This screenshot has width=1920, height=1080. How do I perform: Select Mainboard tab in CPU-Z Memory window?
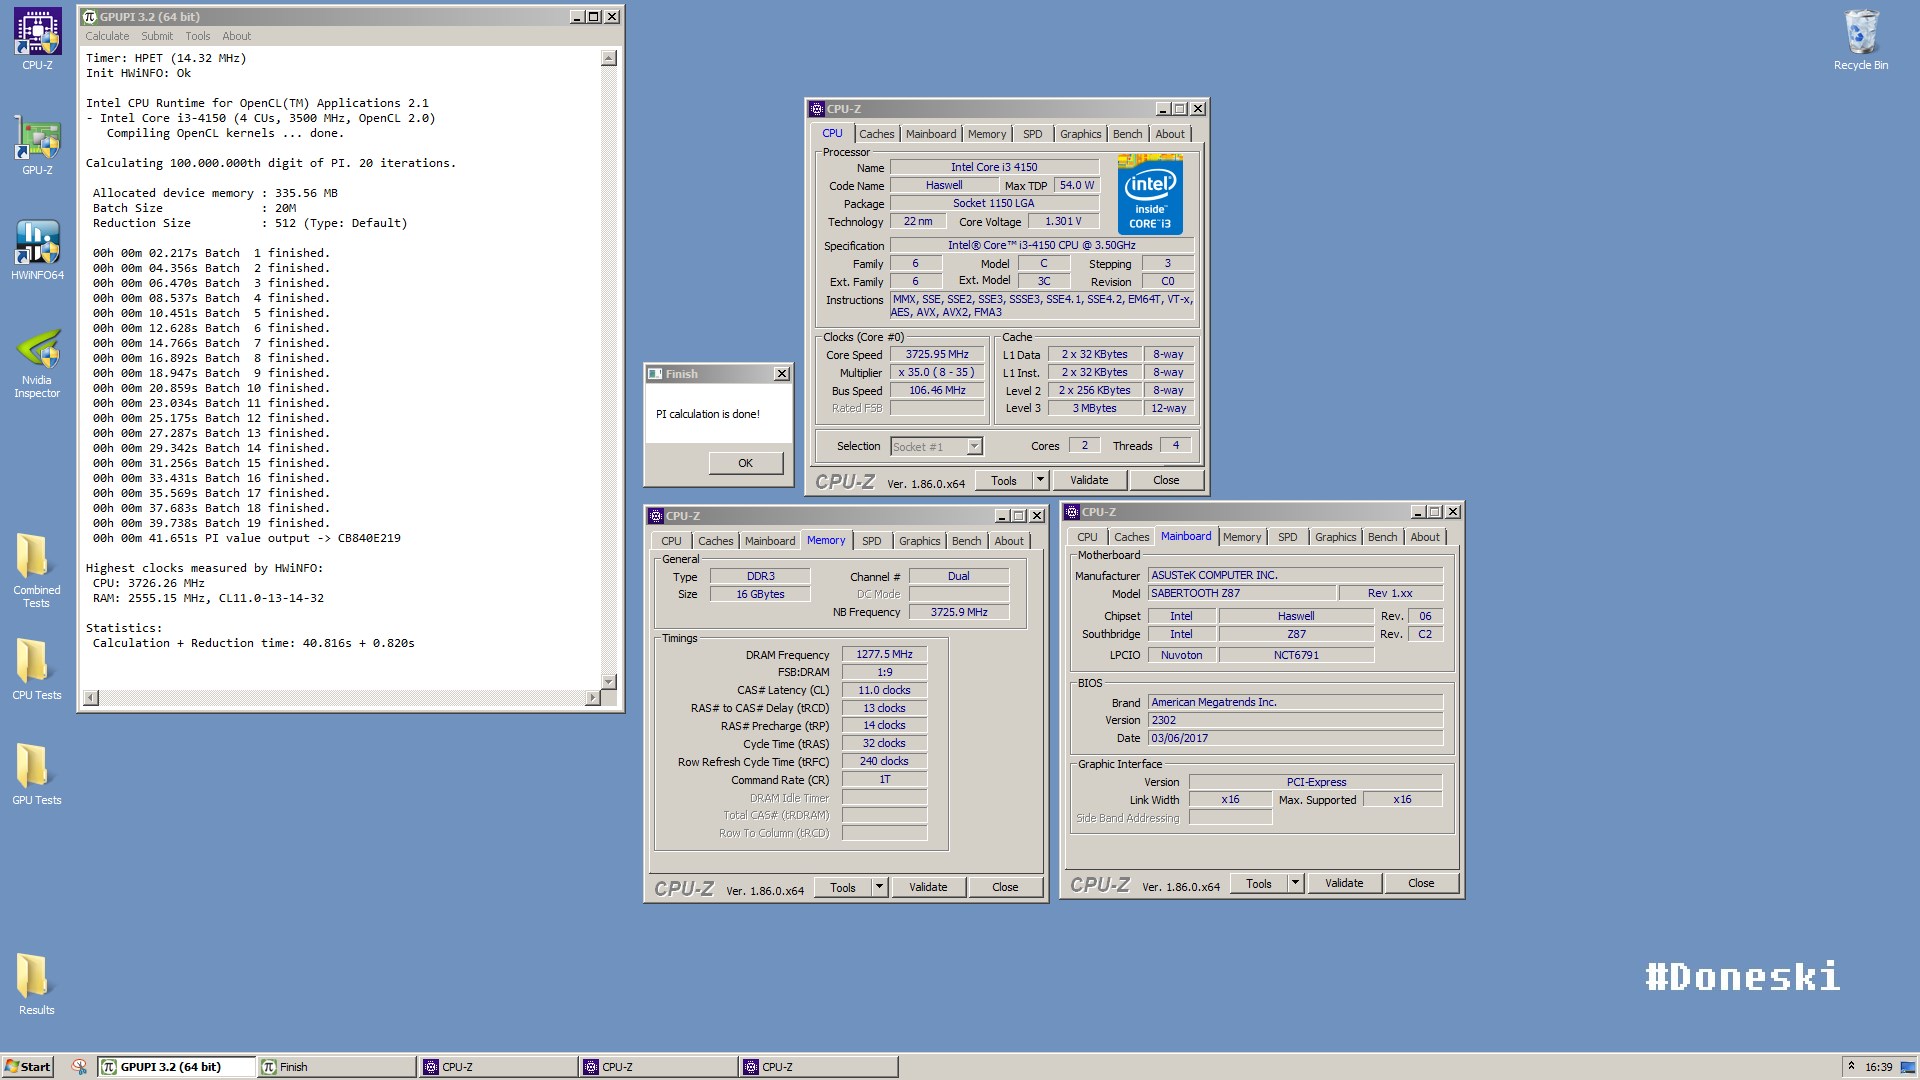770,541
